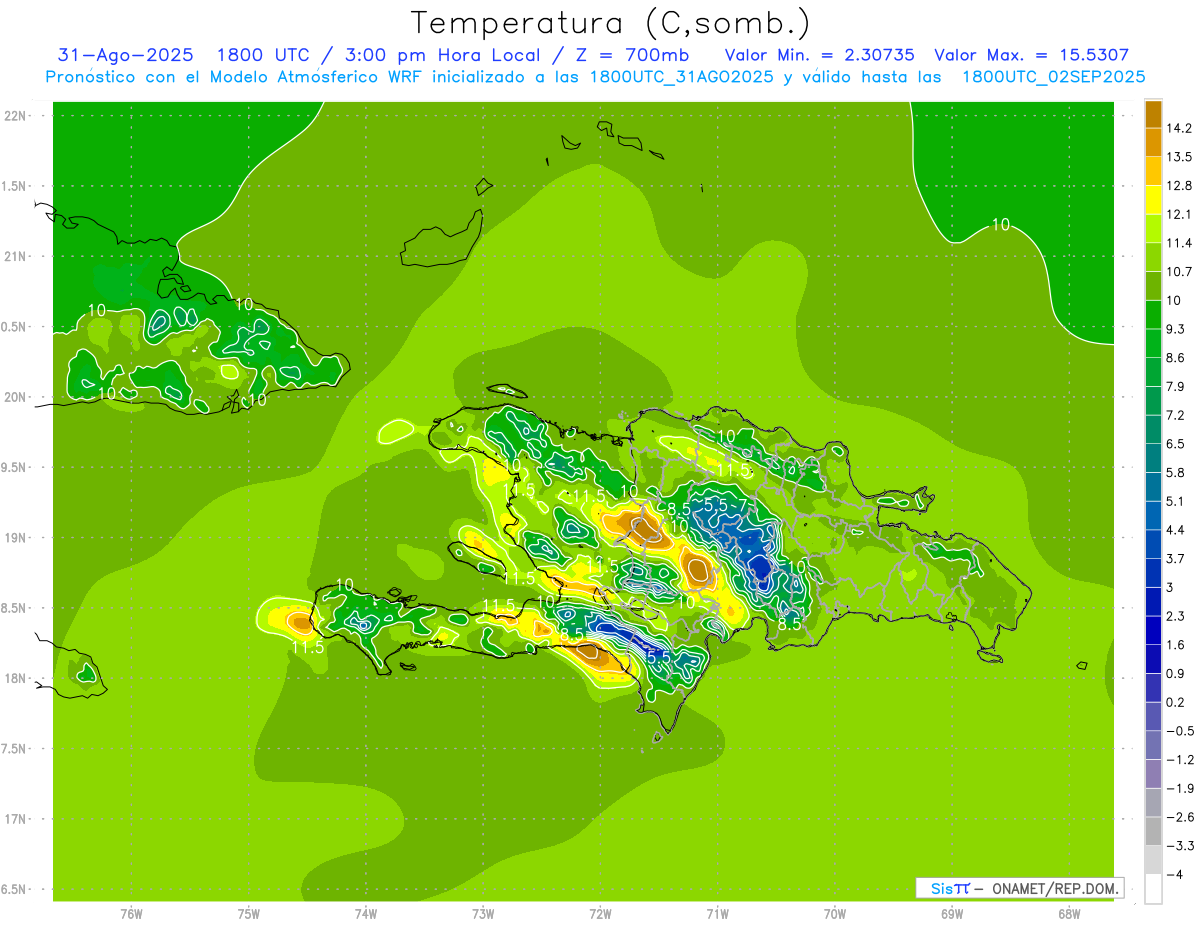Click legend value 6.5 on color scale

tap(1175, 443)
